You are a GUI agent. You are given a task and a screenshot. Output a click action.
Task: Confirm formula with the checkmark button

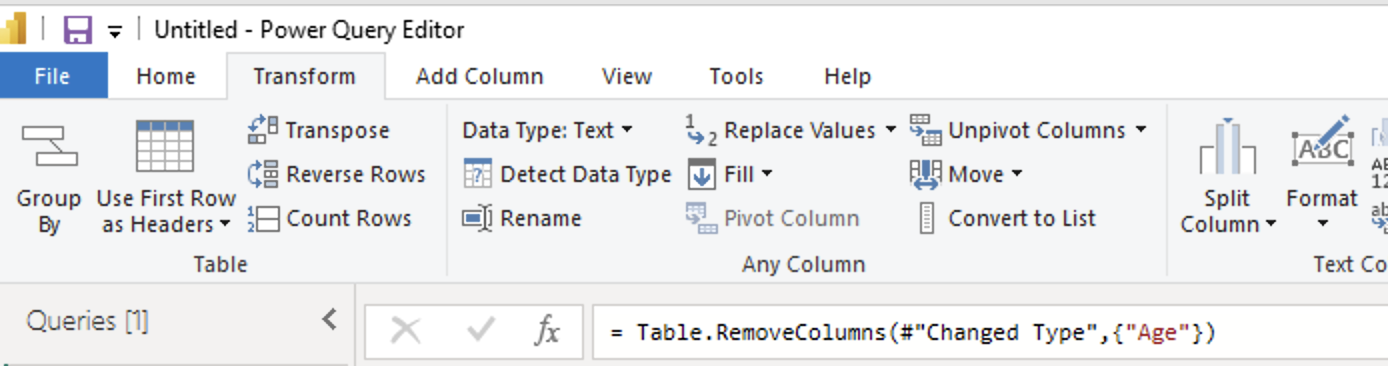click(x=481, y=331)
